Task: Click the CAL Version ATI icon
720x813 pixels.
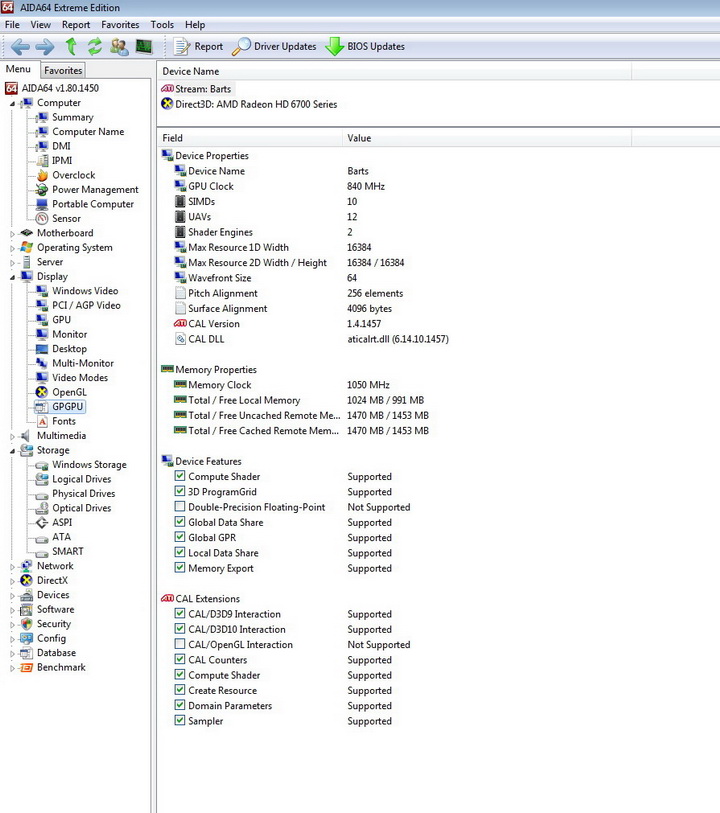Action: [x=180, y=324]
